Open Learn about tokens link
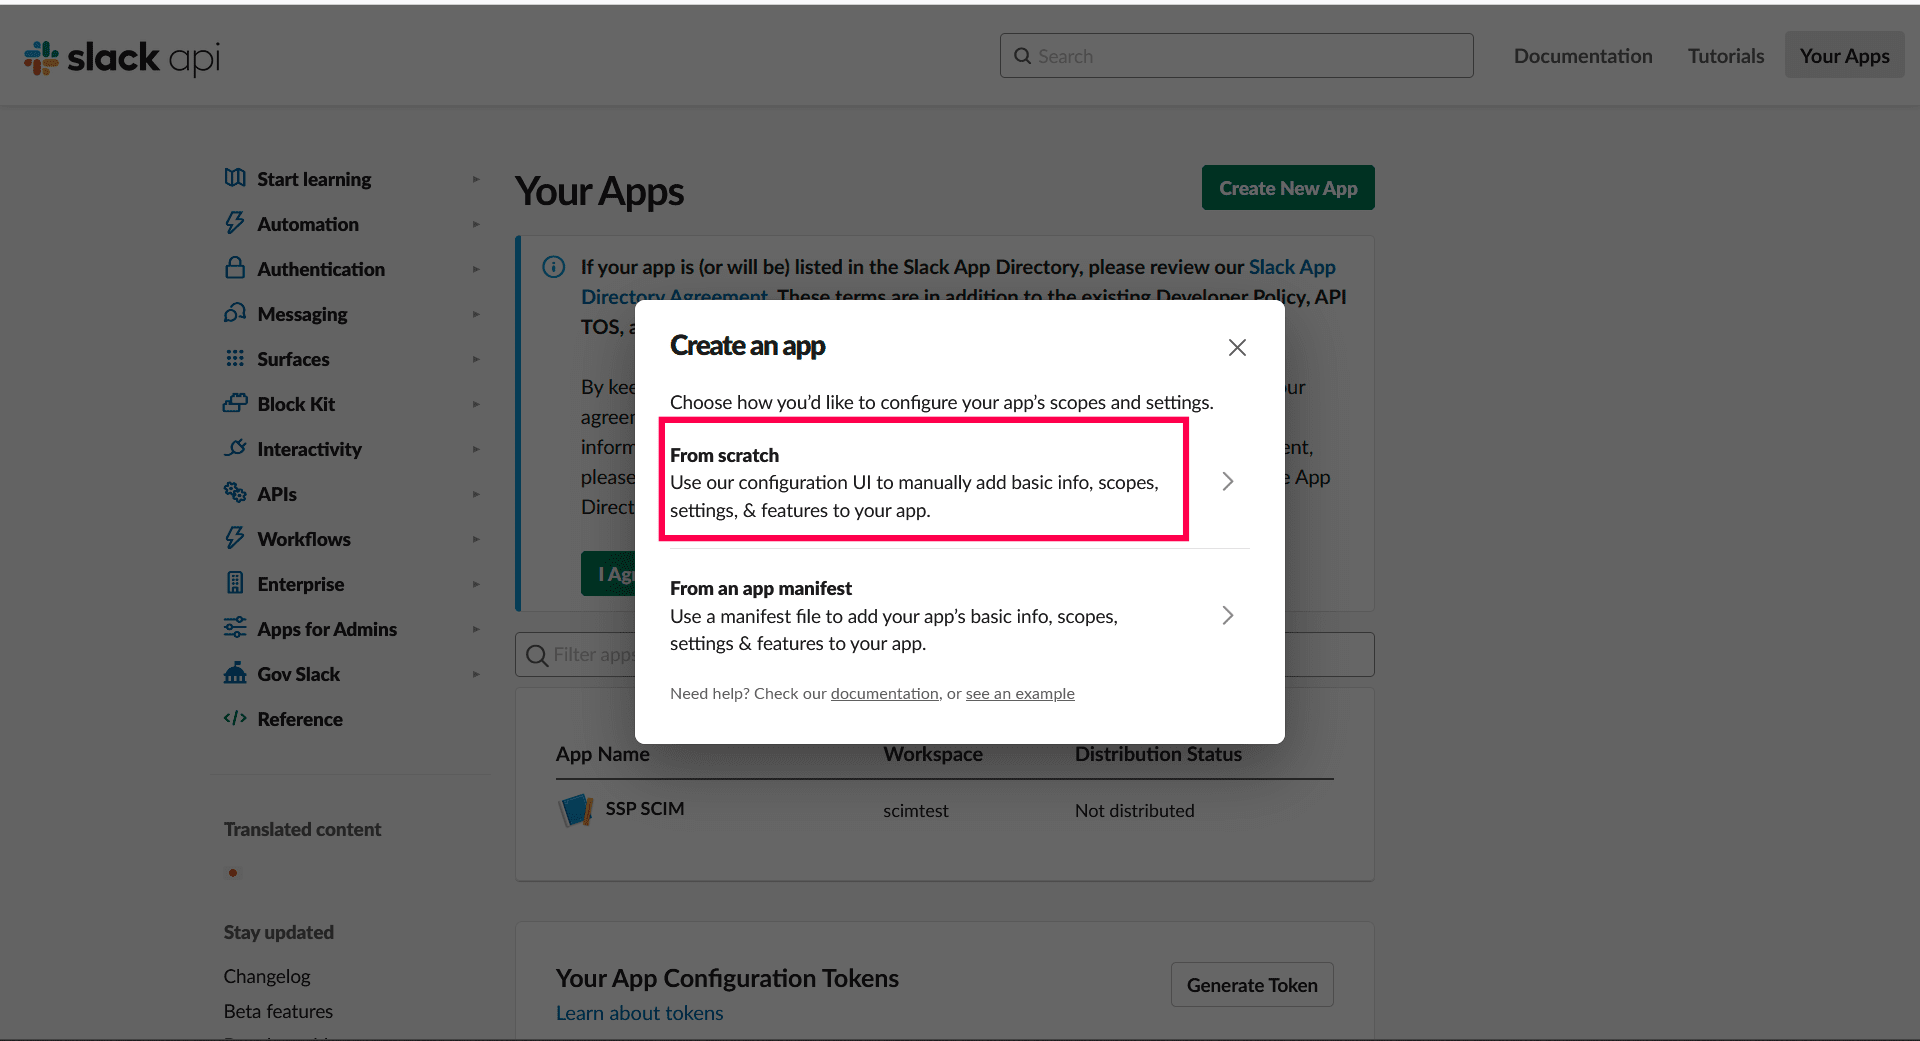This screenshot has height=1041, width=1920. 640,1013
